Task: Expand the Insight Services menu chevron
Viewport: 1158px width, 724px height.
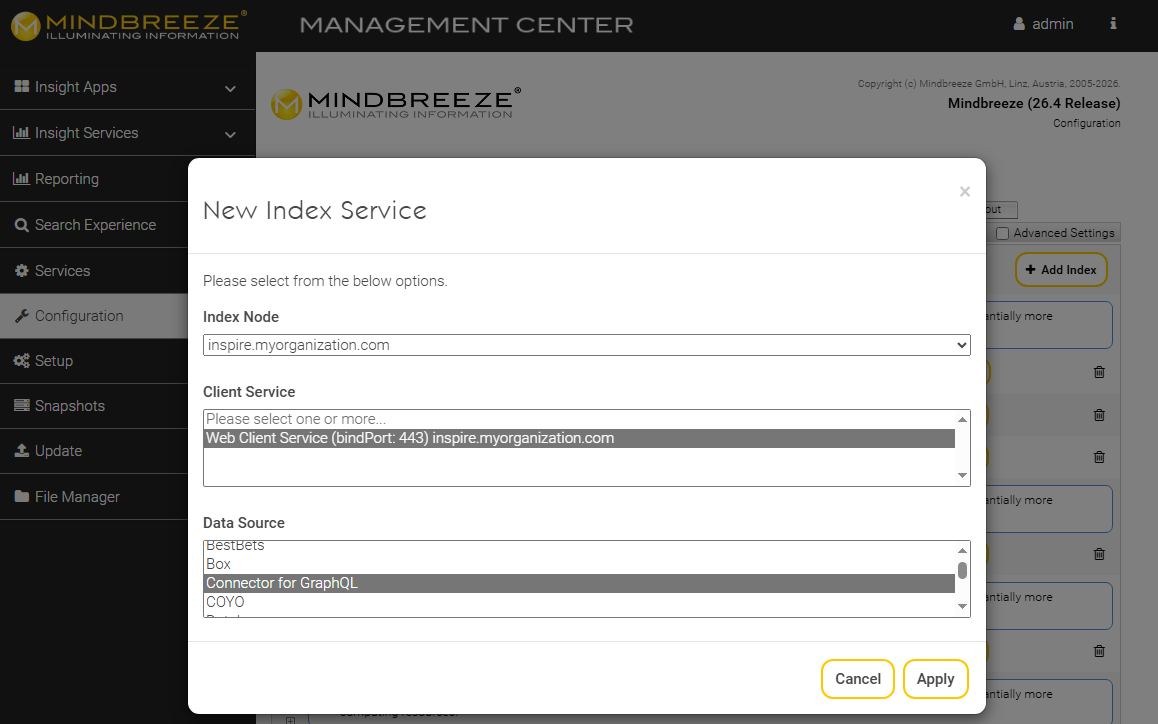Action: pyautogui.click(x=230, y=134)
